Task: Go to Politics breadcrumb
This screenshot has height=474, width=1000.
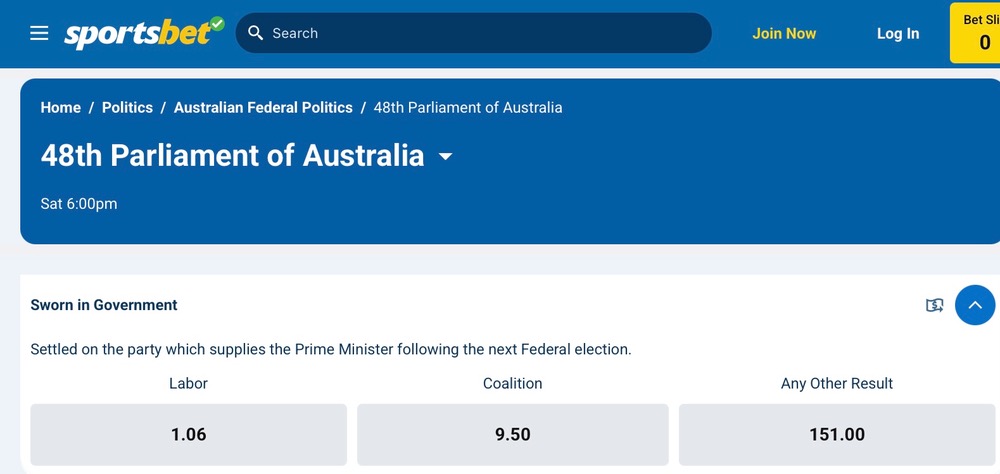Action: [x=128, y=108]
